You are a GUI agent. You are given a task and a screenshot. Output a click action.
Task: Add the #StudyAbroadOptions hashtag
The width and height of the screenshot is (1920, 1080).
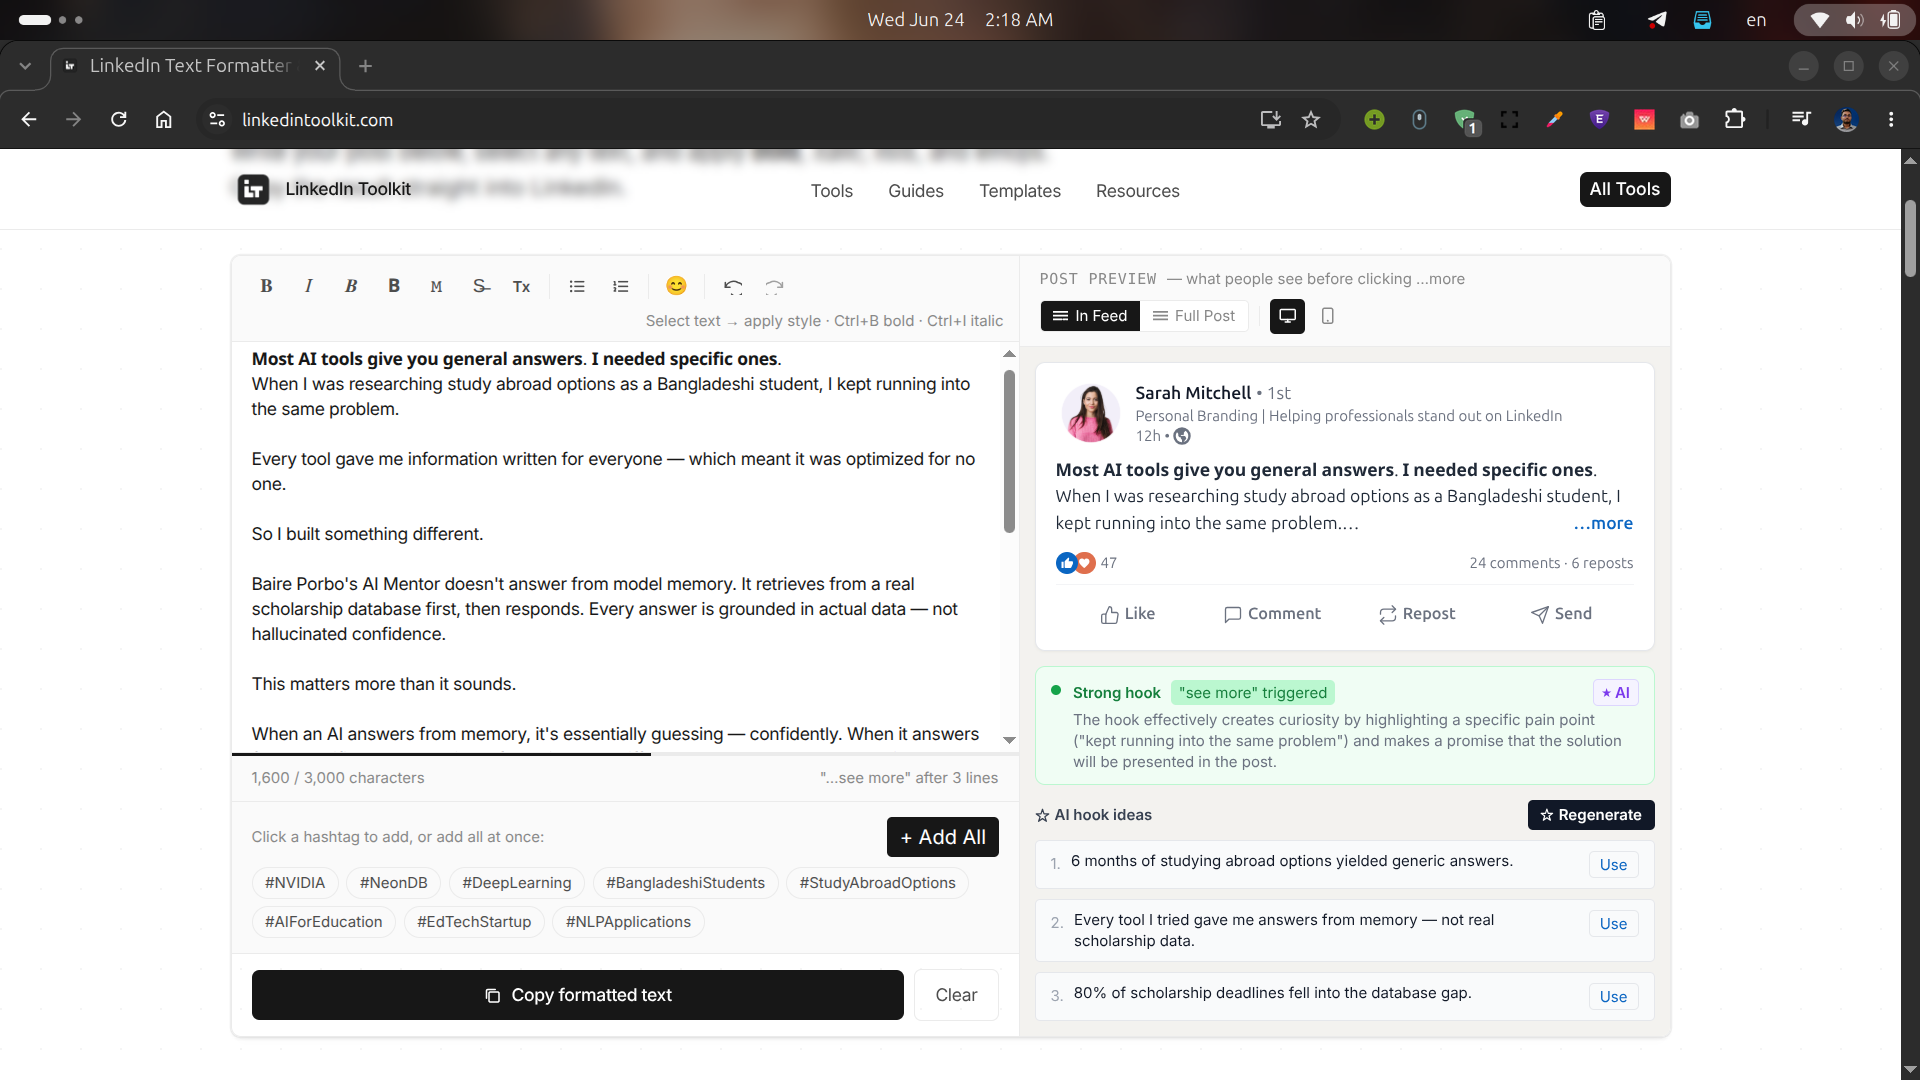877,883
